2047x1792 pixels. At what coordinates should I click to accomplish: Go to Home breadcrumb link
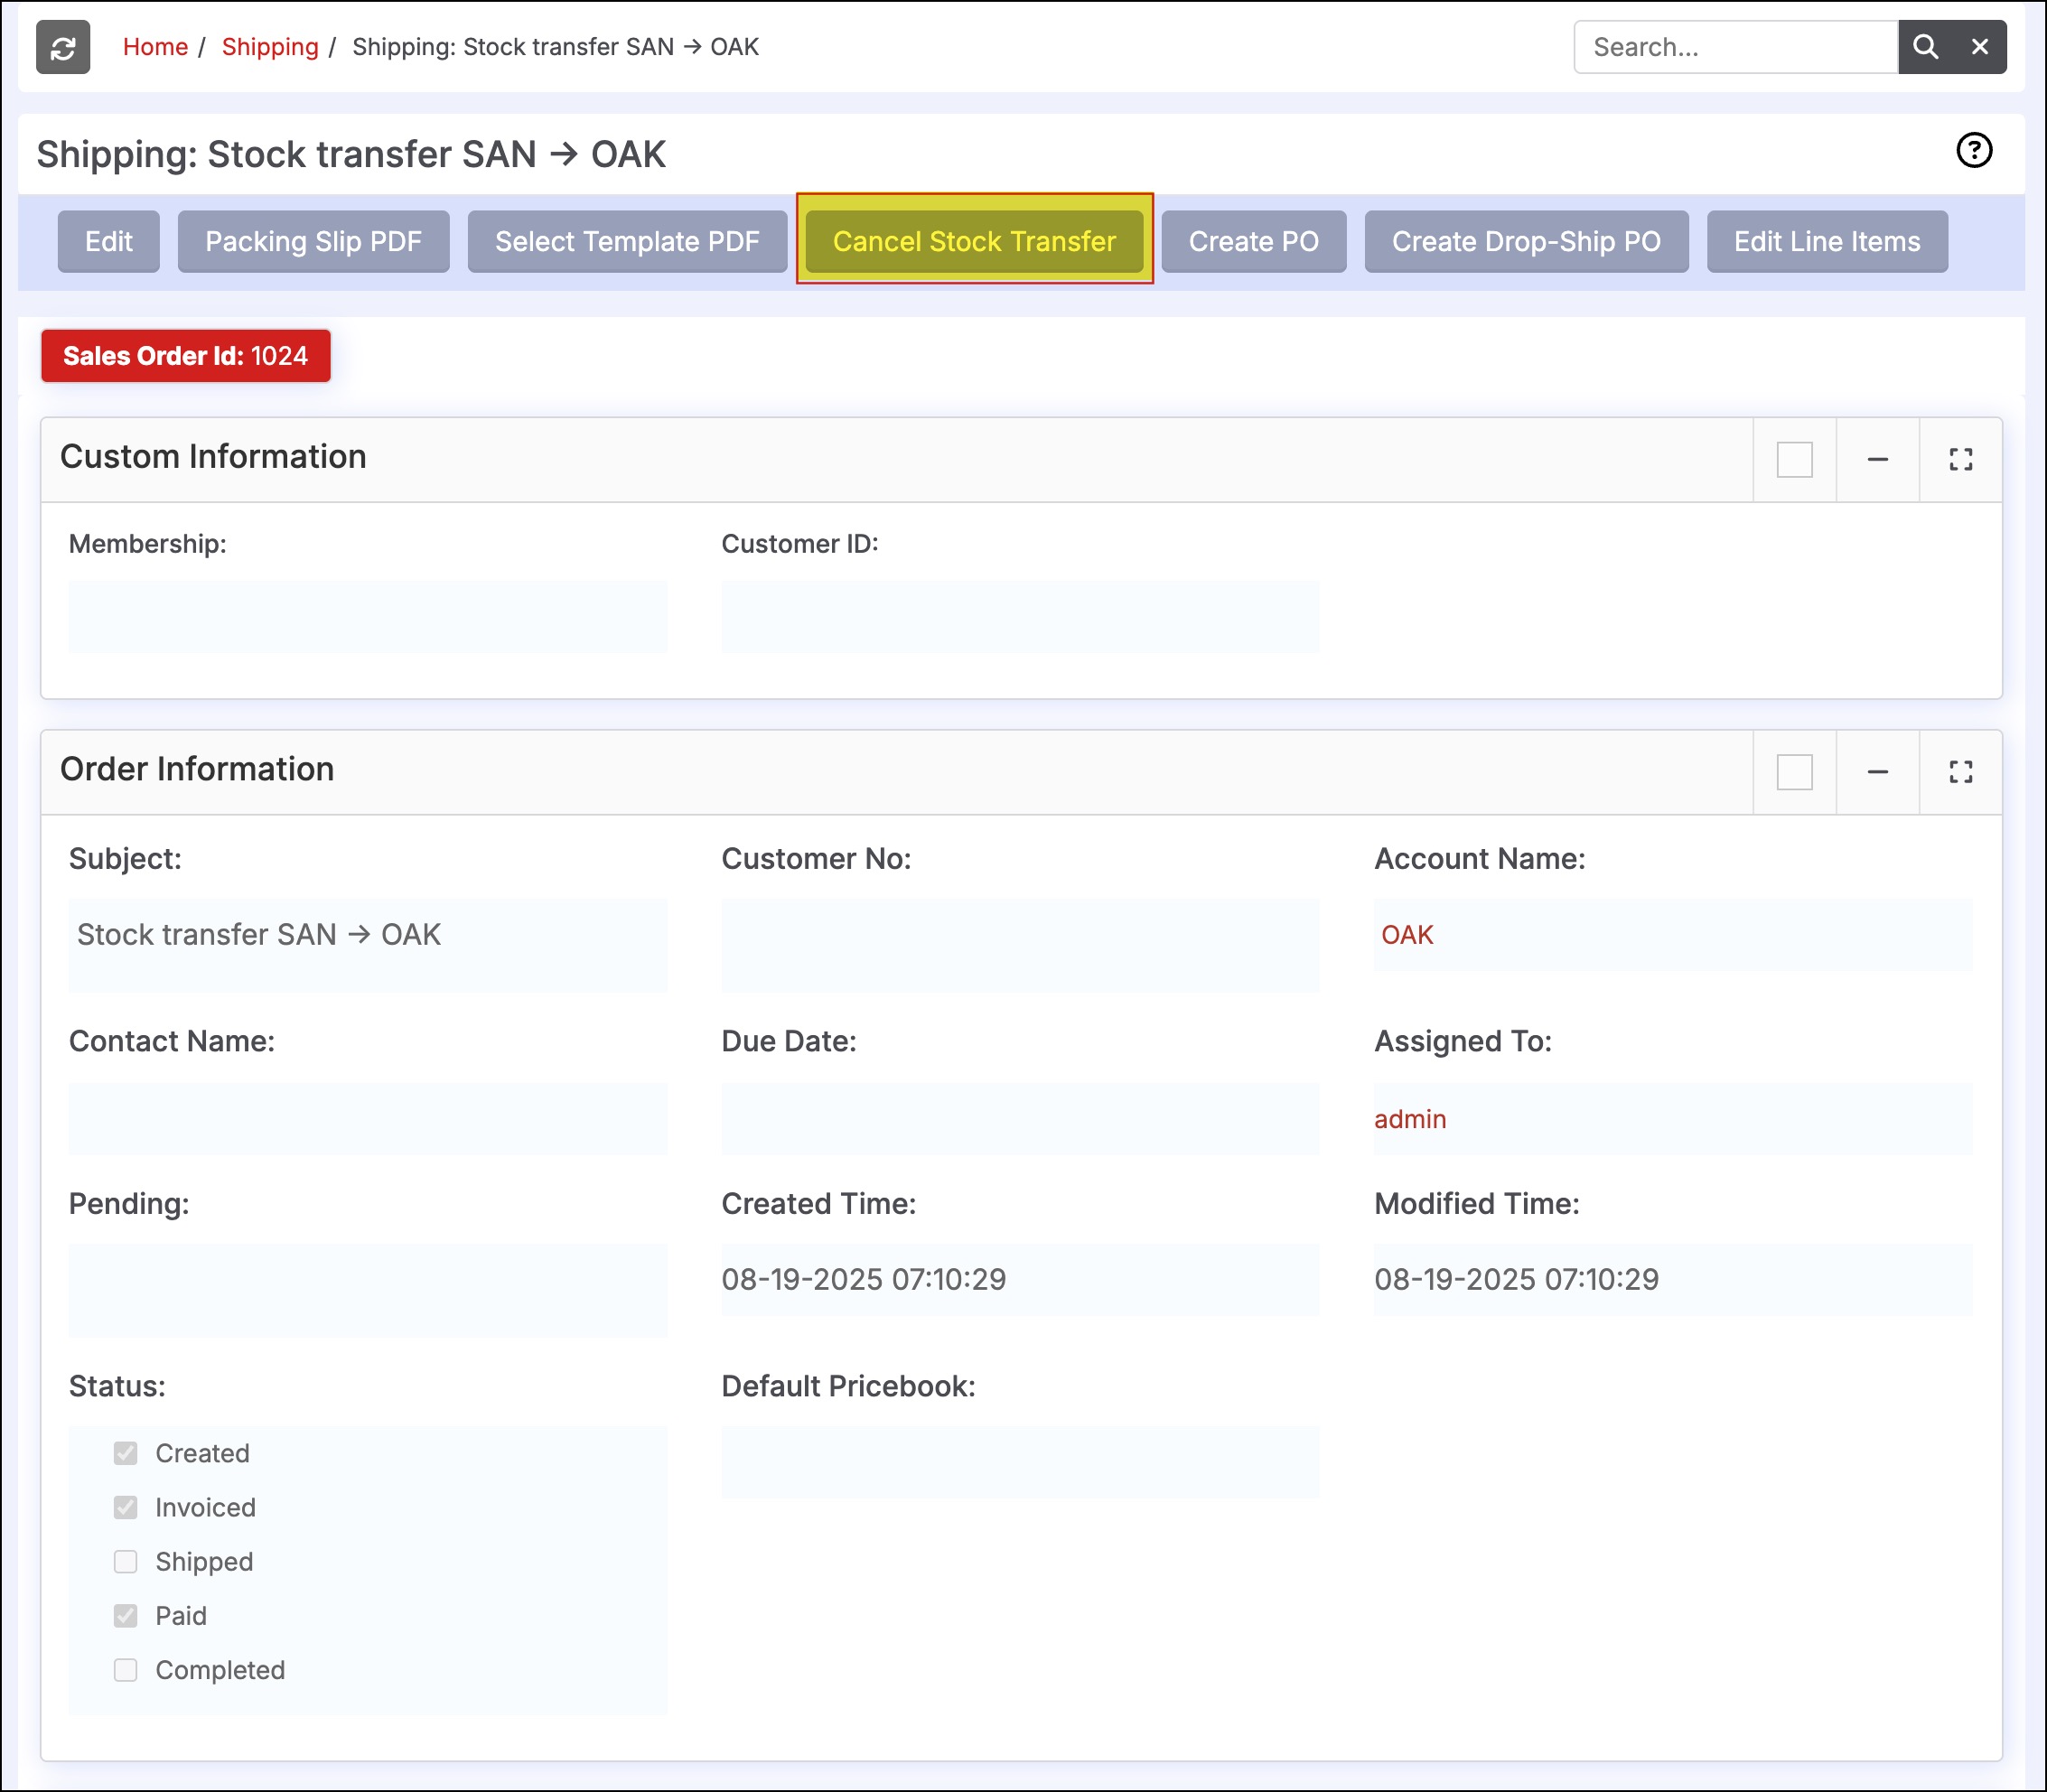click(x=155, y=47)
